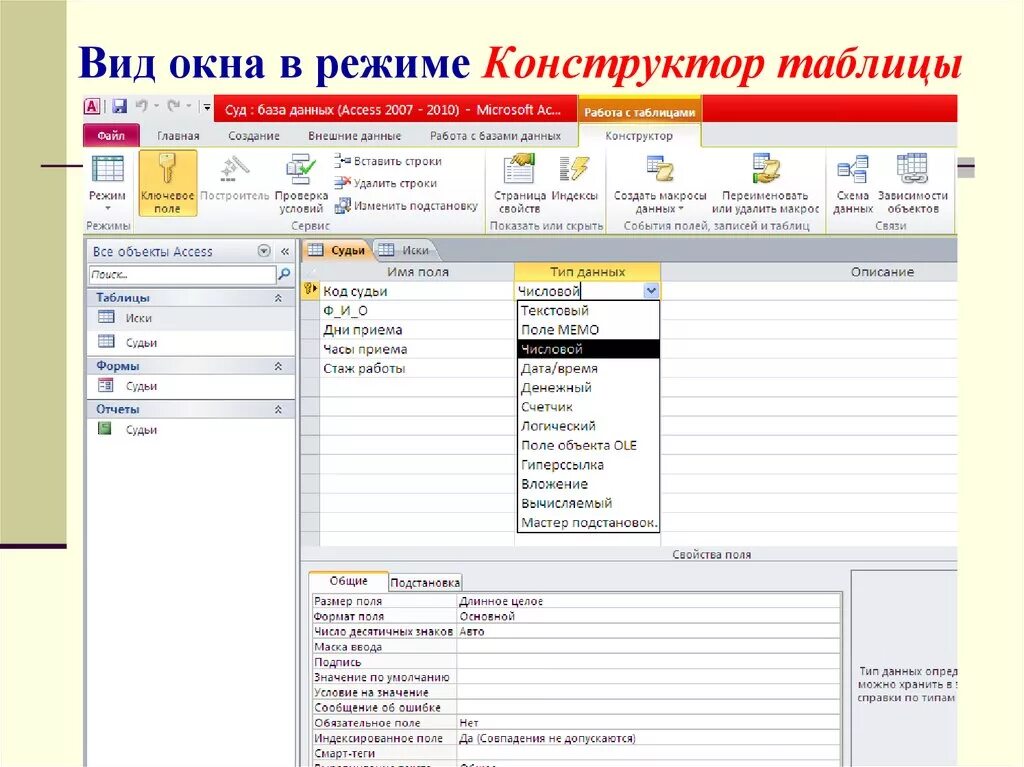Click the Построитель builder icon
Screen dimensions: 1024x767
pos(234,178)
